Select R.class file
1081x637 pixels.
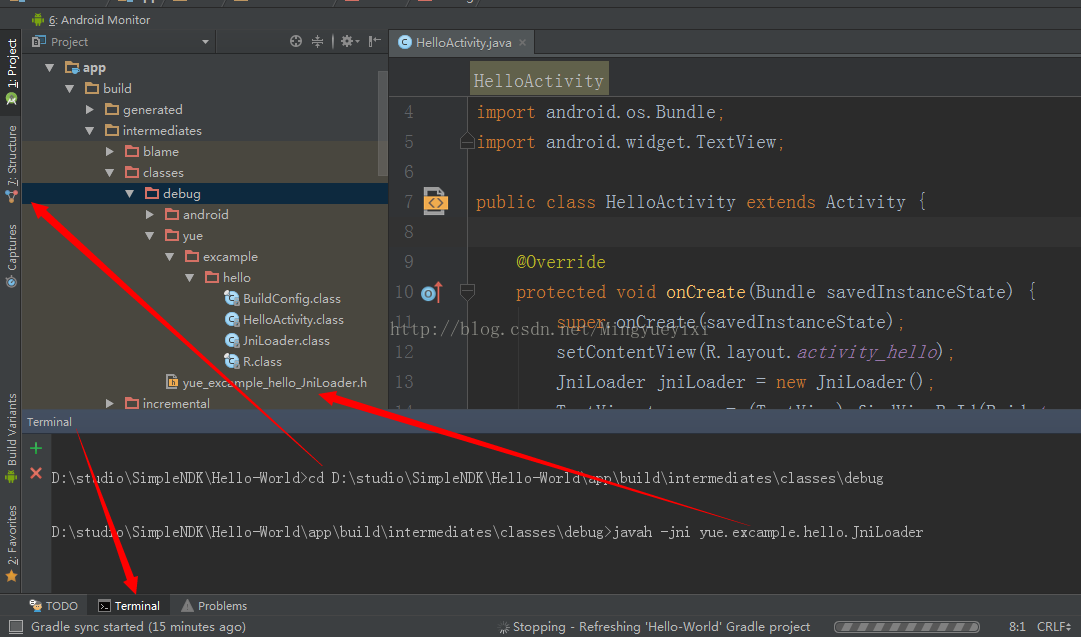[253, 361]
